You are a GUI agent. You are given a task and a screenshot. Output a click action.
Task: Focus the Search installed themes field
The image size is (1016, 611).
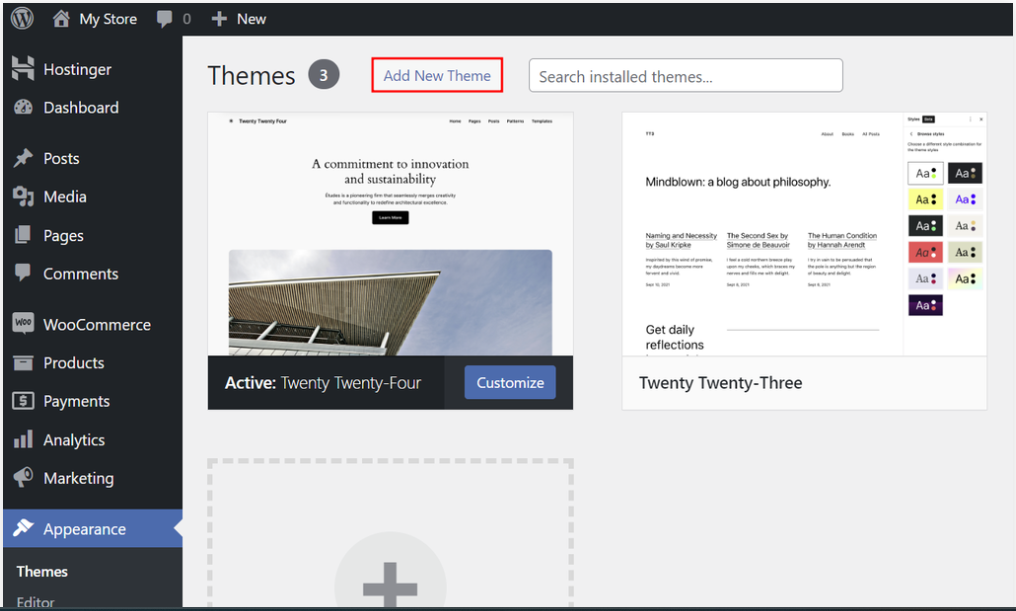[x=686, y=76]
